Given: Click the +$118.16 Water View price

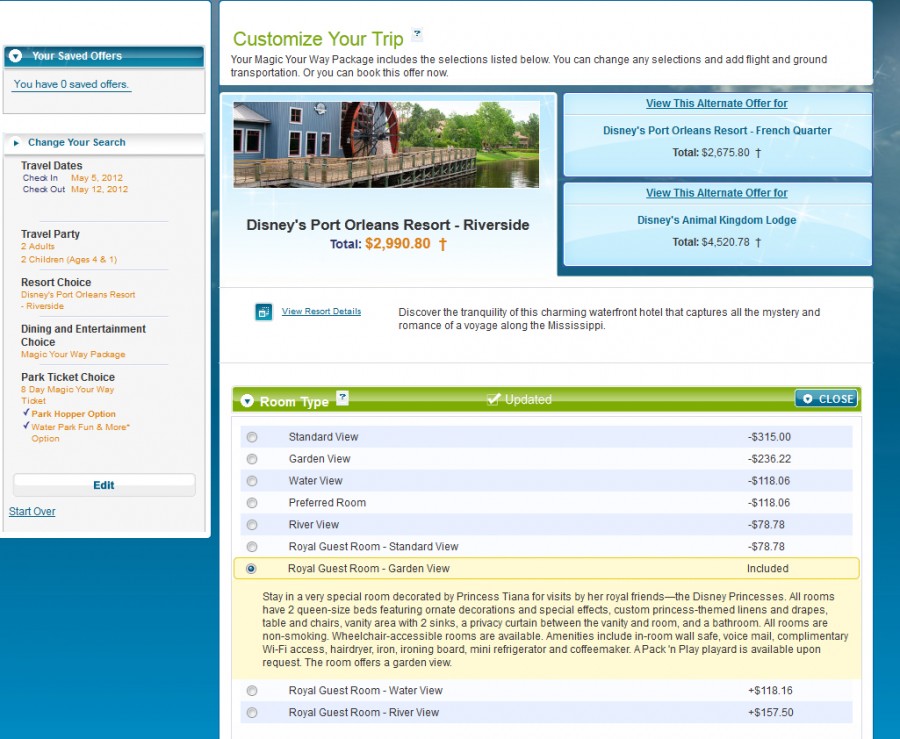Looking at the screenshot, I should click(x=770, y=691).
